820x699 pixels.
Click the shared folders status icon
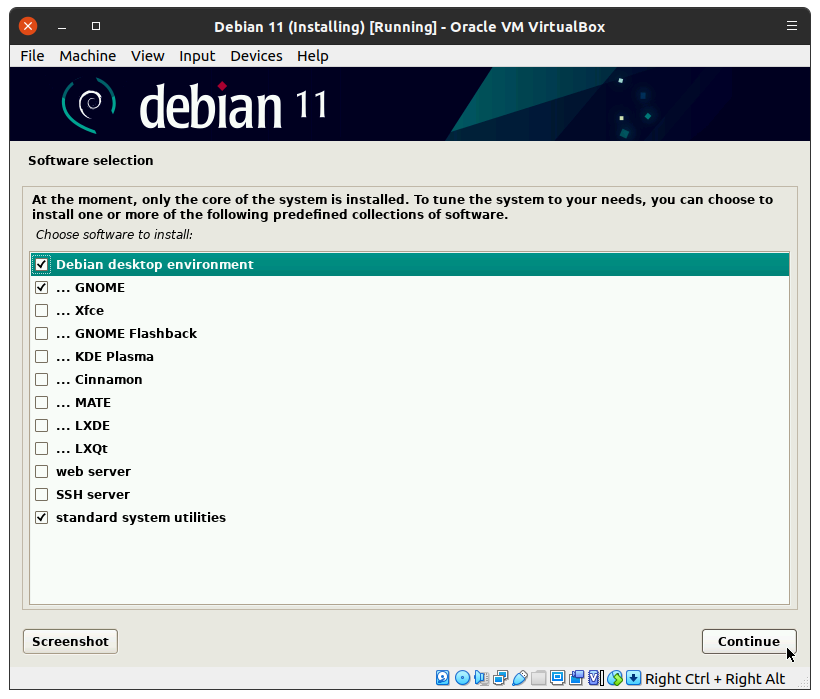(539, 678)
